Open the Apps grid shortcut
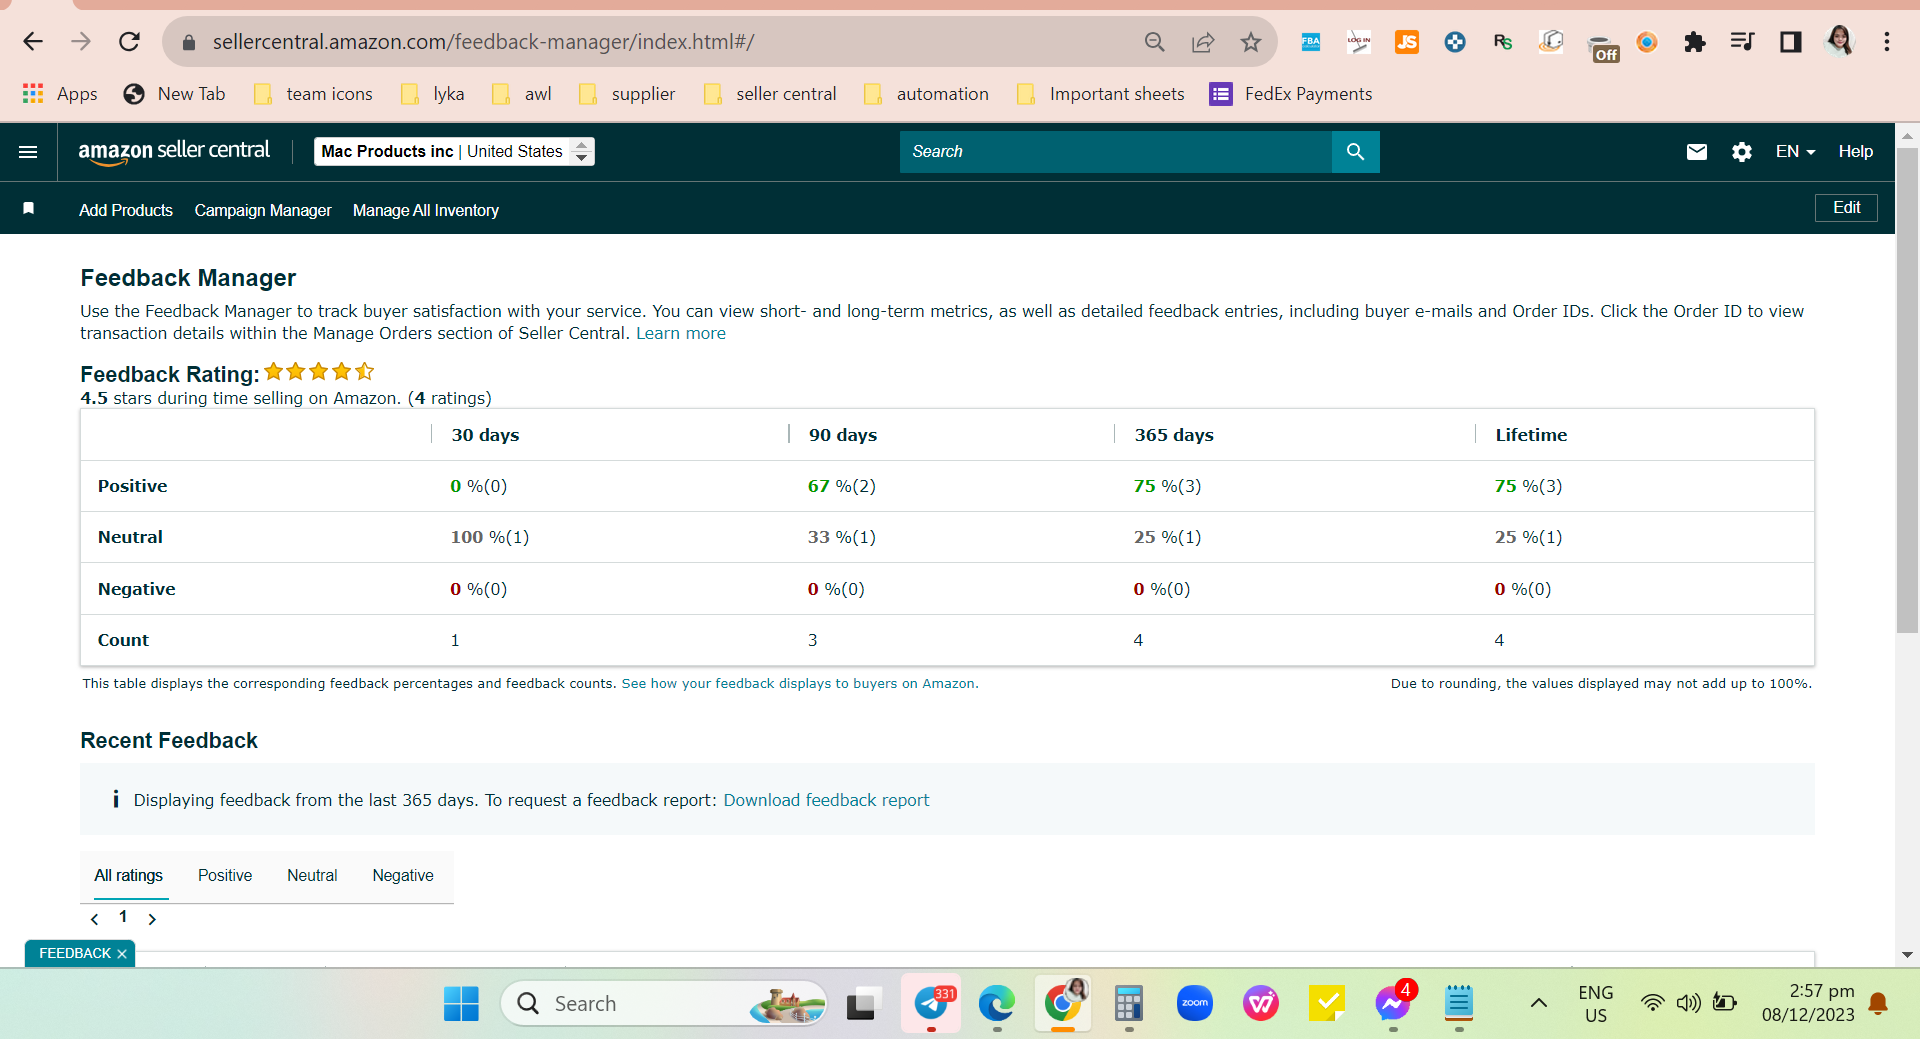The width and height of the screenshot is (1920, 1039). click(60, 94)
